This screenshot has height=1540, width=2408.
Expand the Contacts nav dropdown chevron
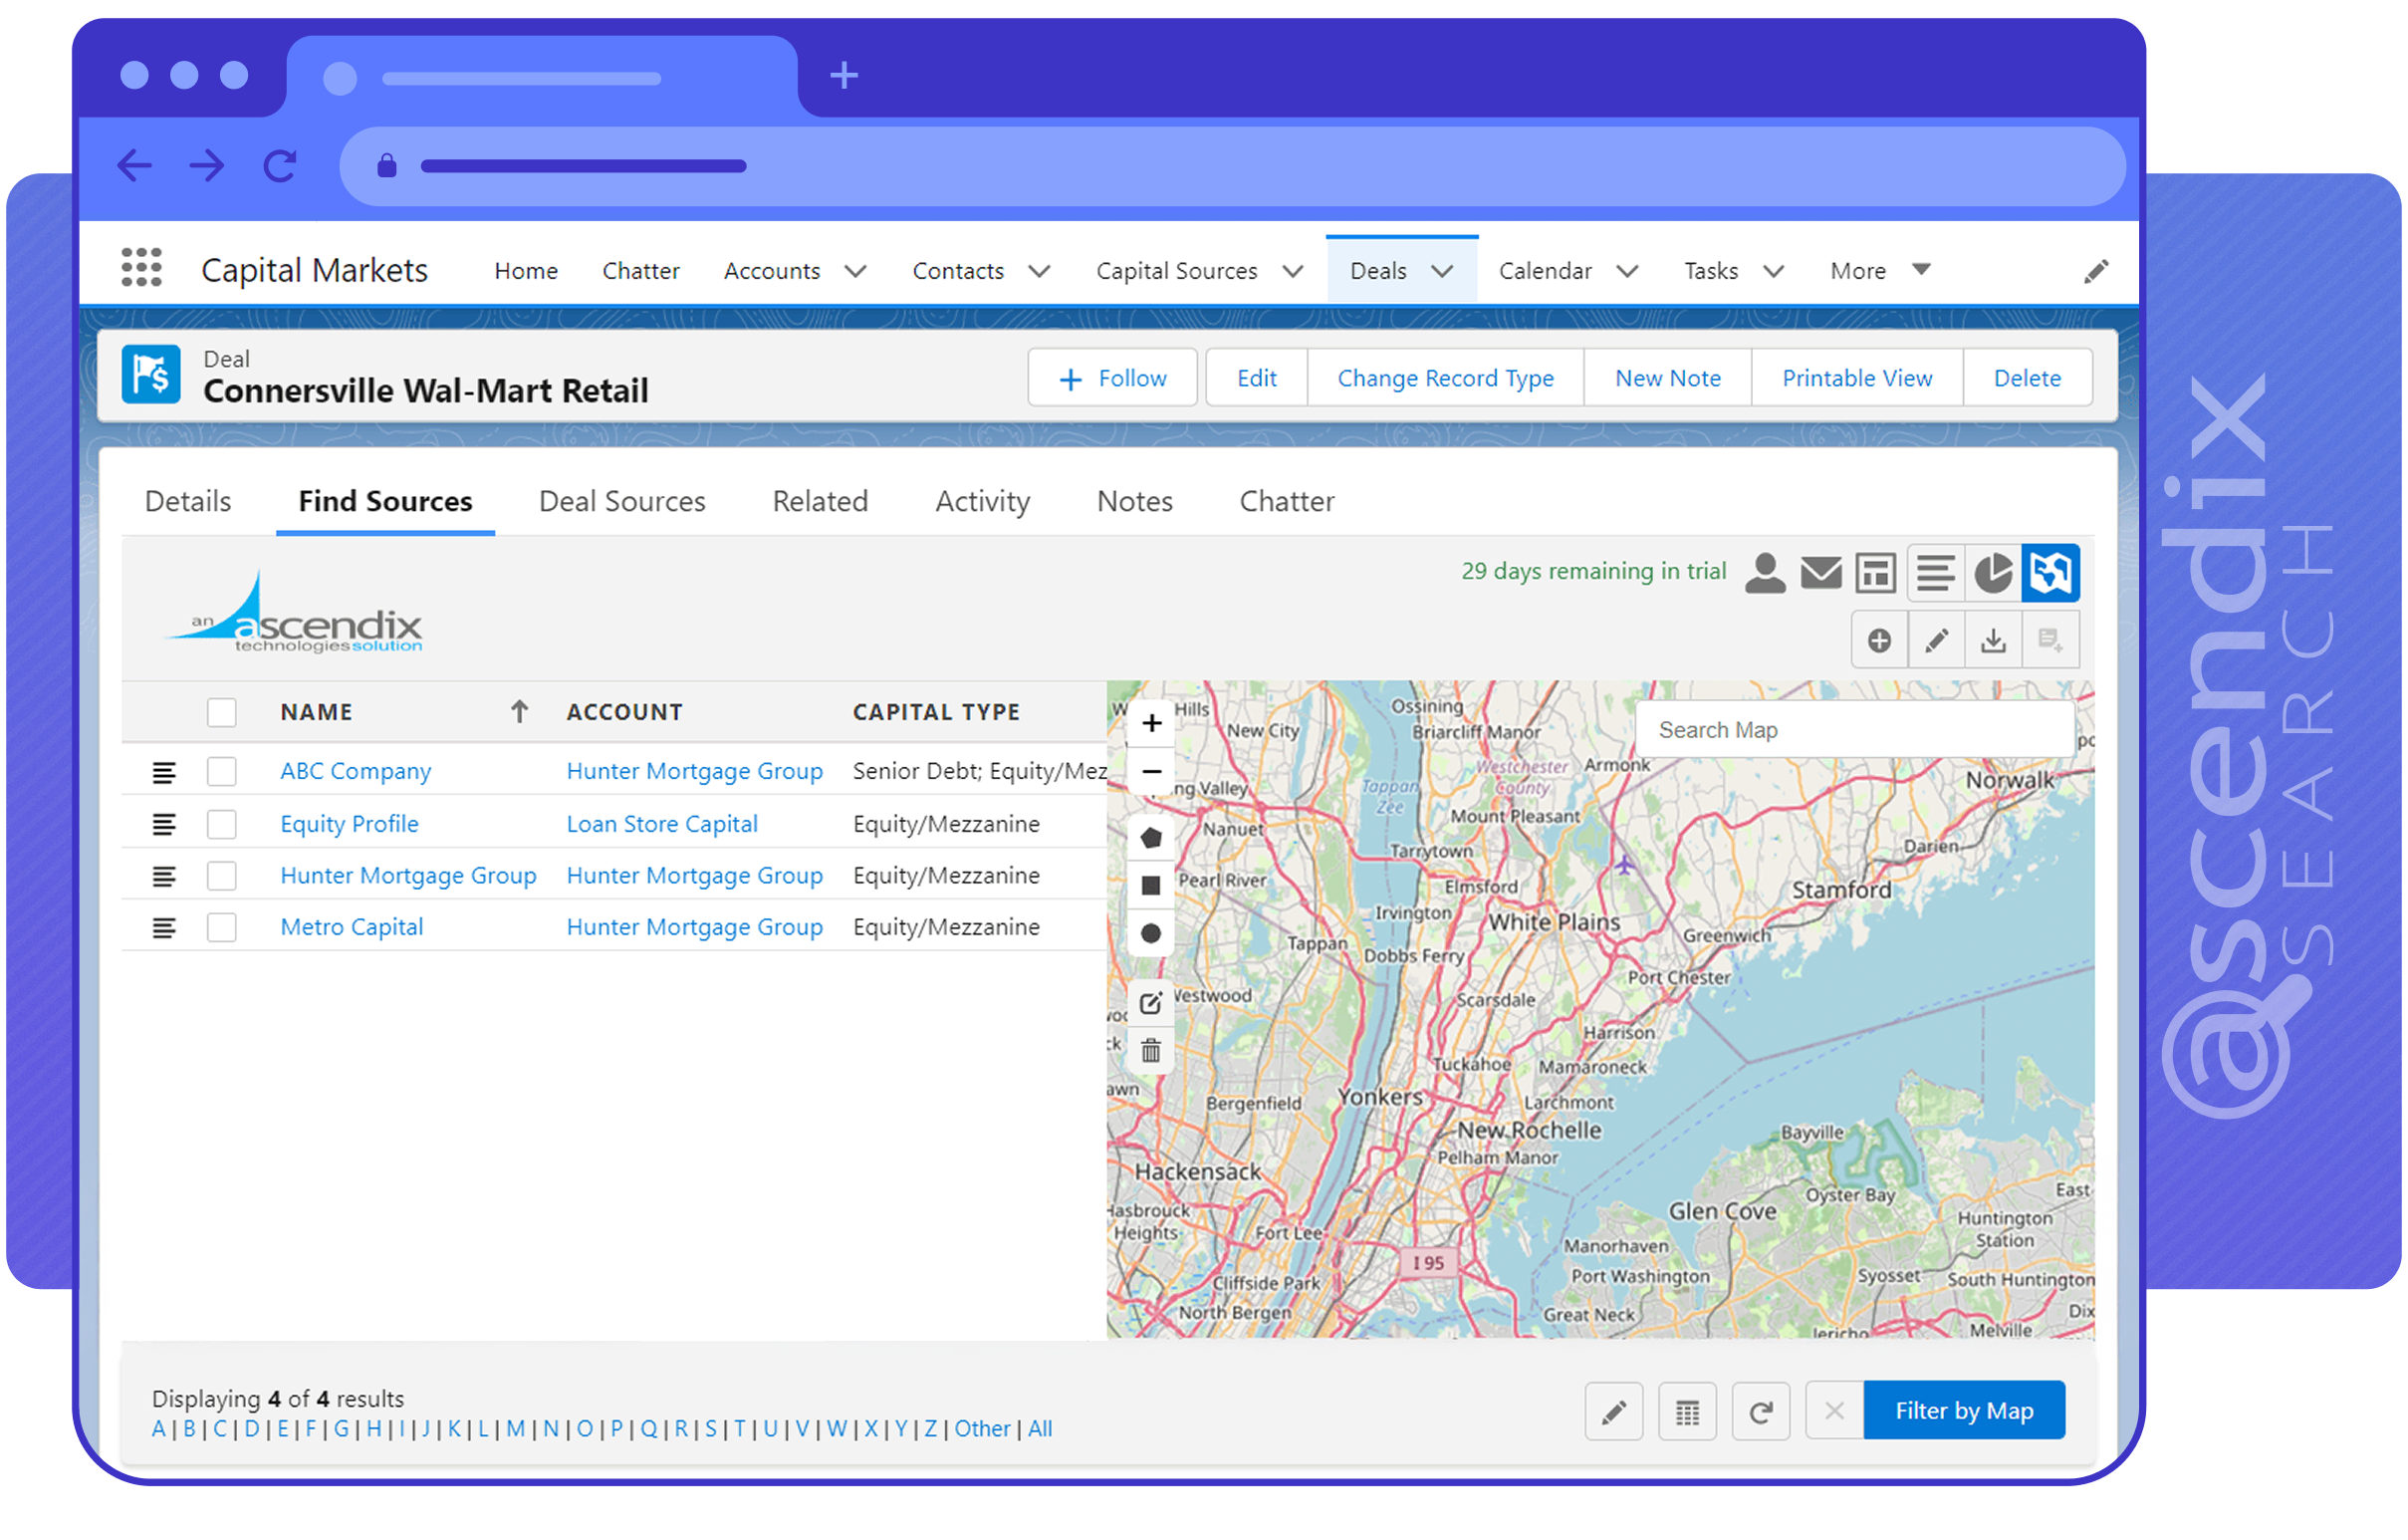tap(1040, 271)
